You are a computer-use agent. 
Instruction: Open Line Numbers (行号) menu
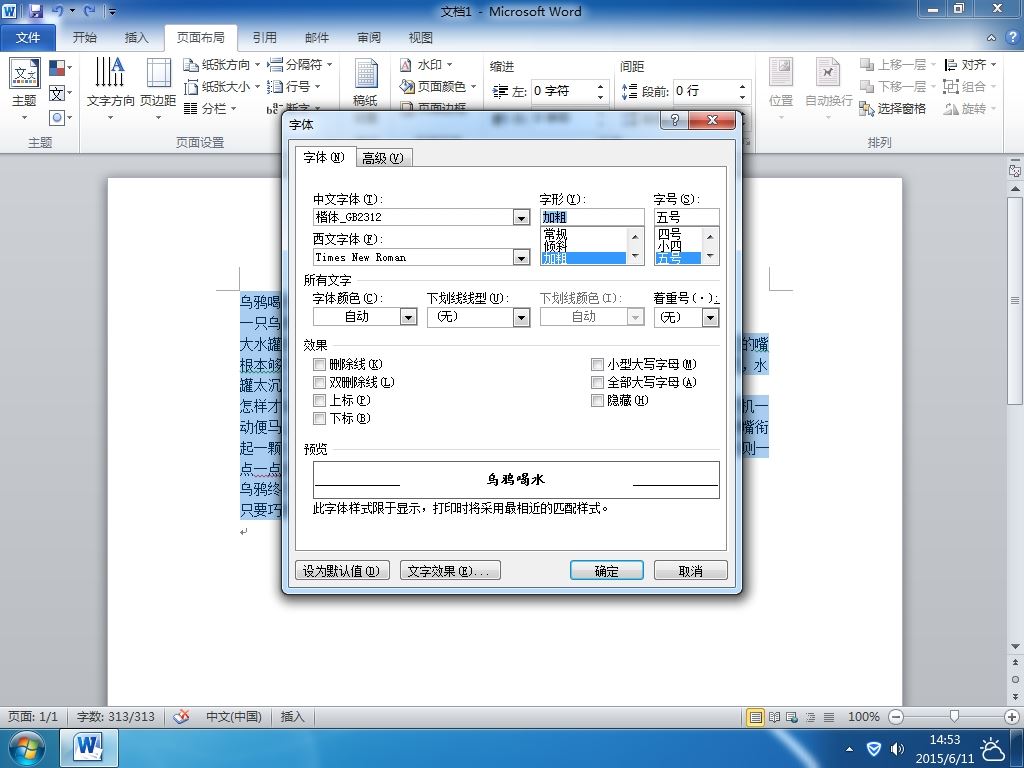point(294,86)
